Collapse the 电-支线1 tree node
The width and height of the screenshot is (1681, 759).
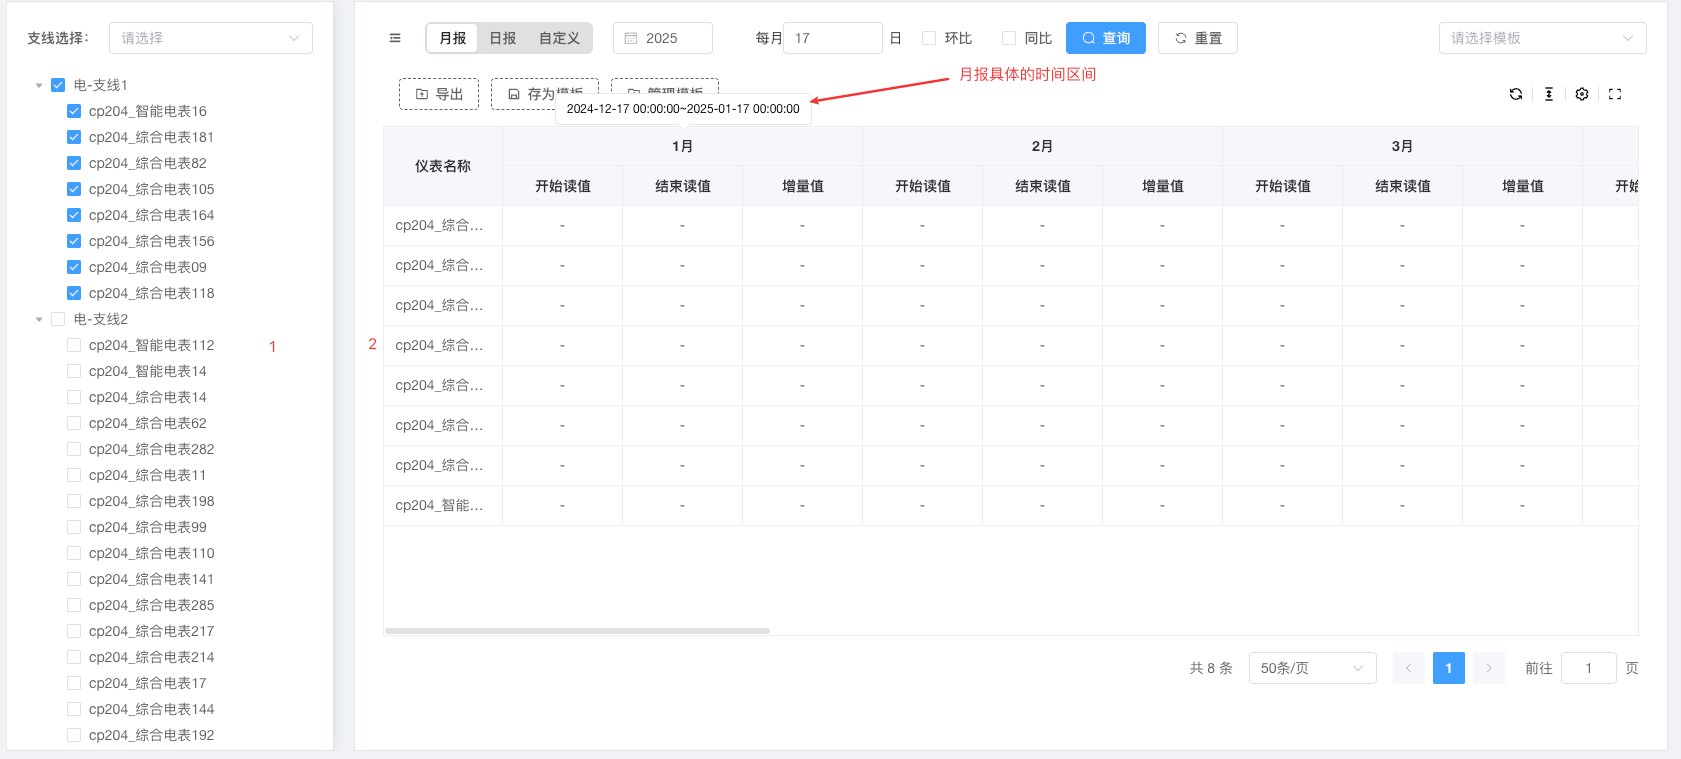[x=39, y=85]
